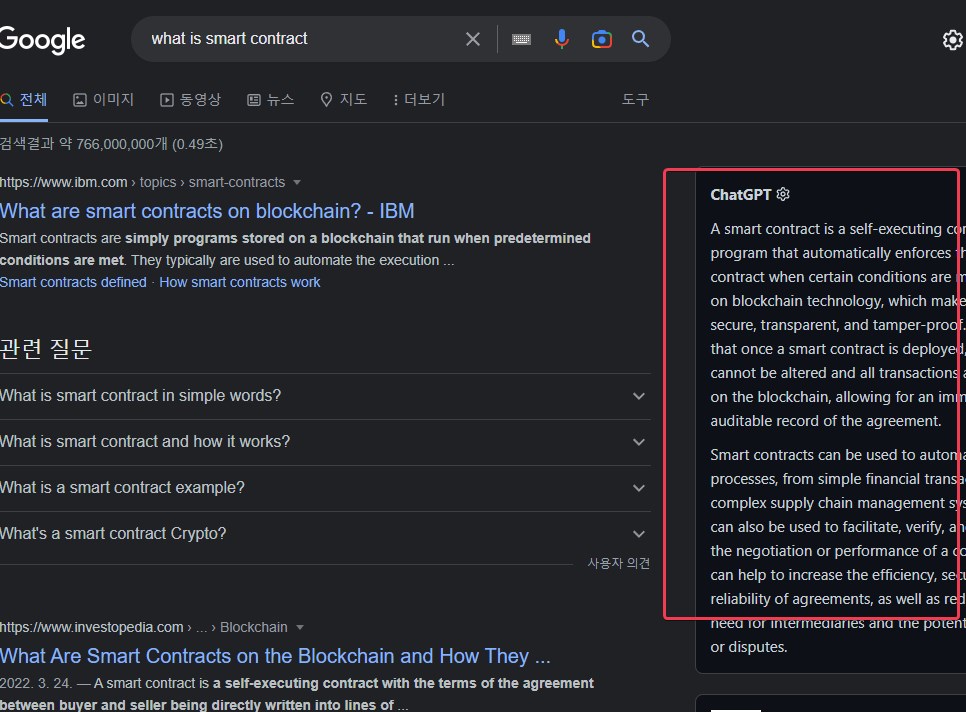966x712 pixels.
Task: Open Google Lens camera search
Action: pos(601,39)
